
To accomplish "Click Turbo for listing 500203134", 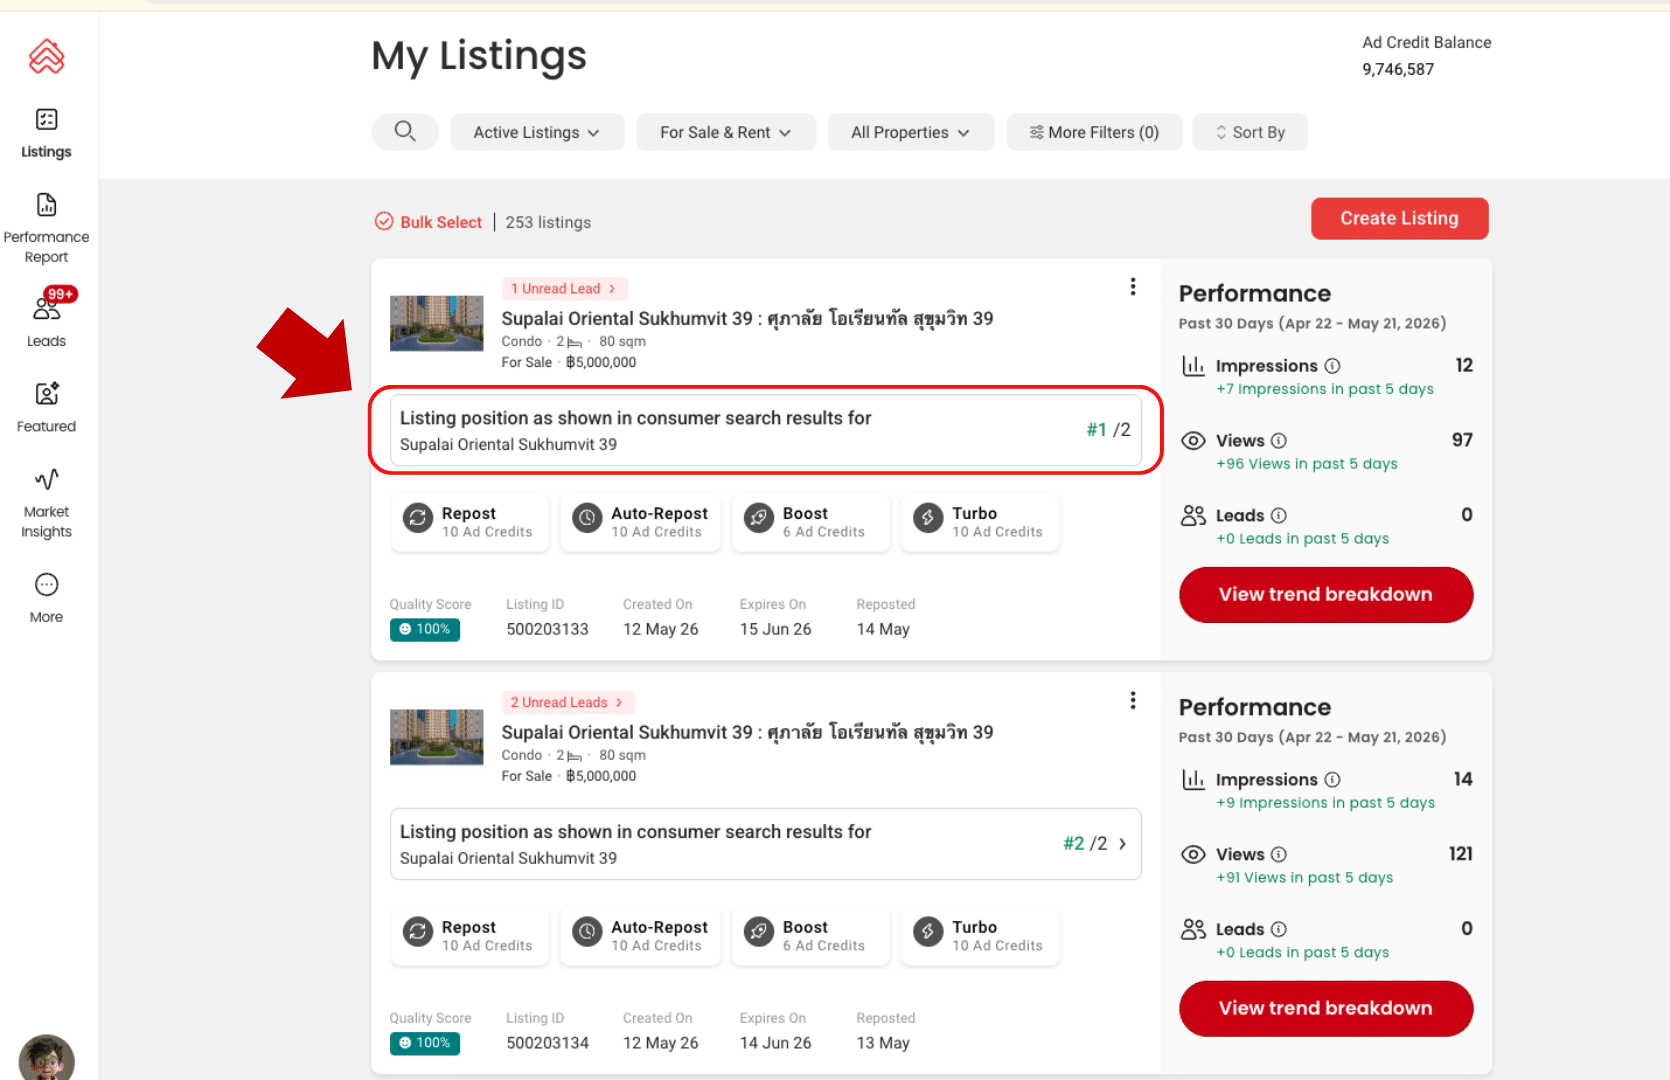I will [x=980, y=936].
